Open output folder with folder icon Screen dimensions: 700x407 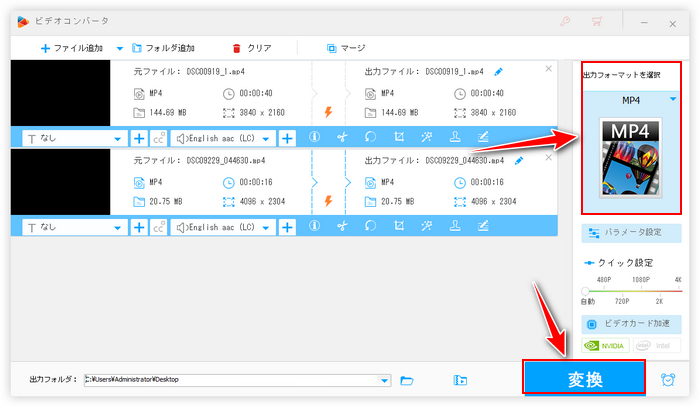407,380
